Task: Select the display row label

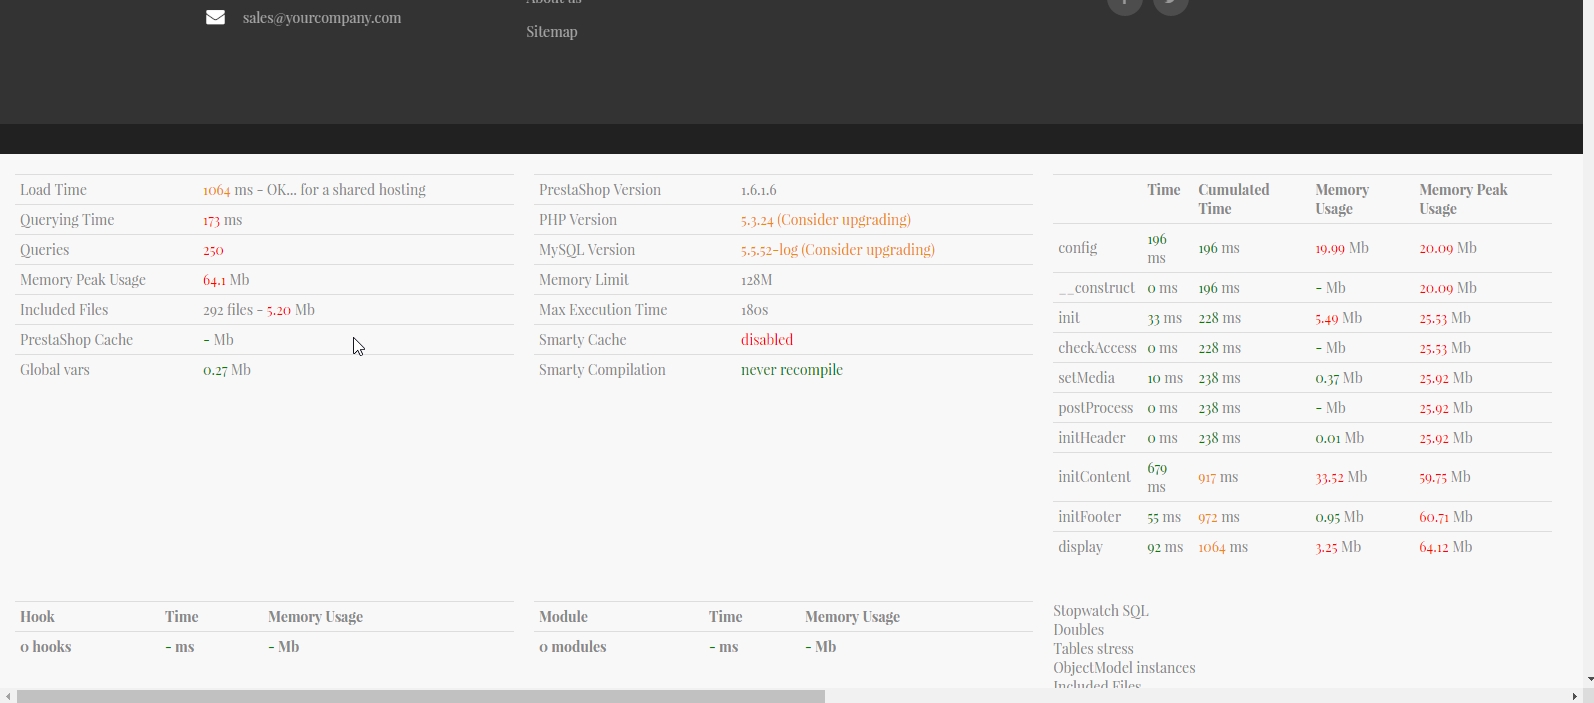Action: point(1081,547)
